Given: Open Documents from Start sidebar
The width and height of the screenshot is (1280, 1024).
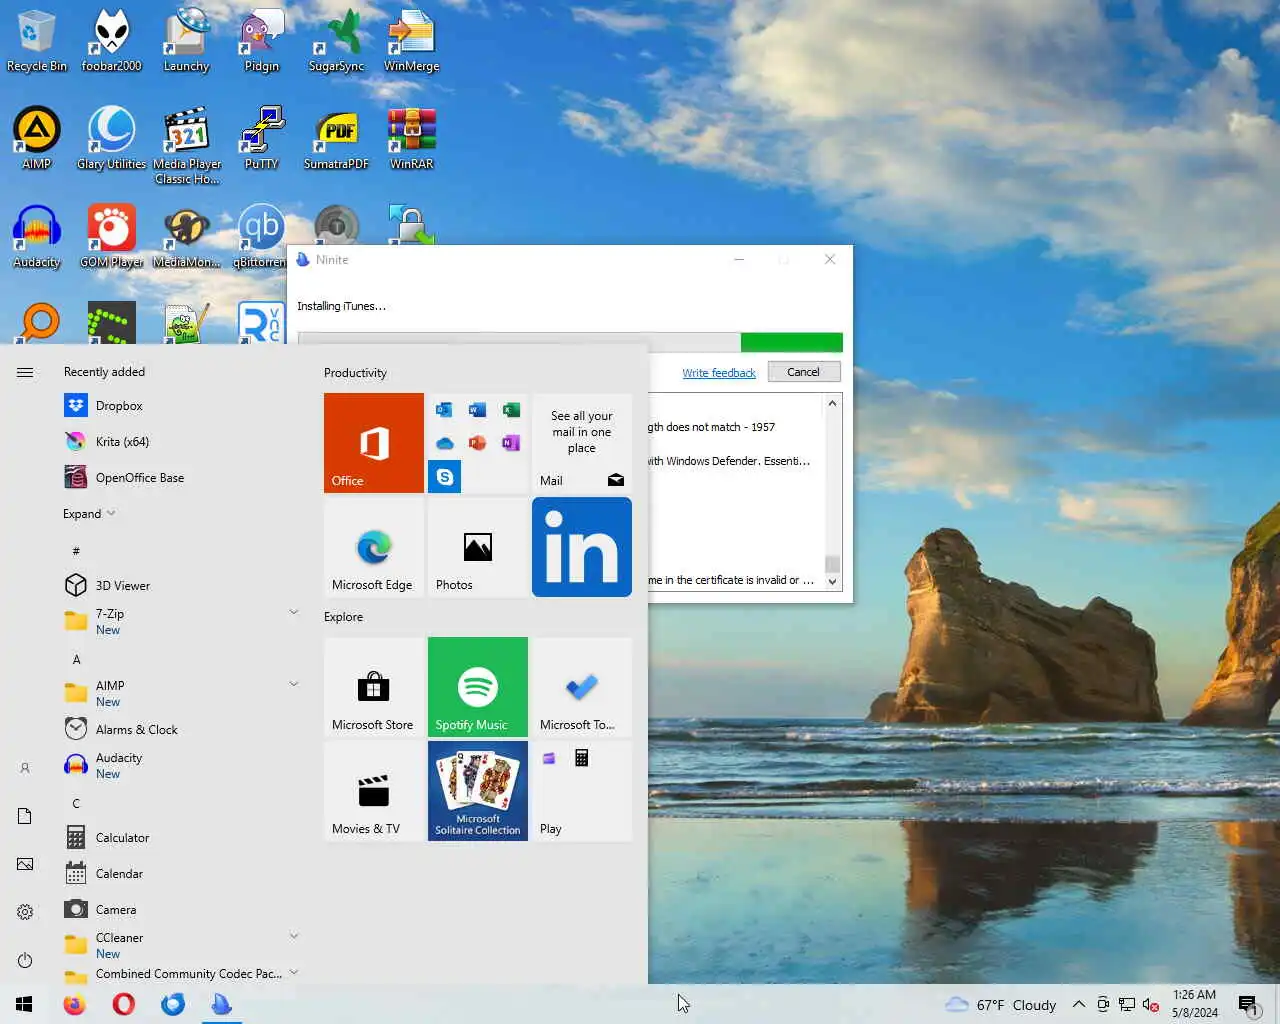Looking at the screenshot, I should tap(25, 816).
